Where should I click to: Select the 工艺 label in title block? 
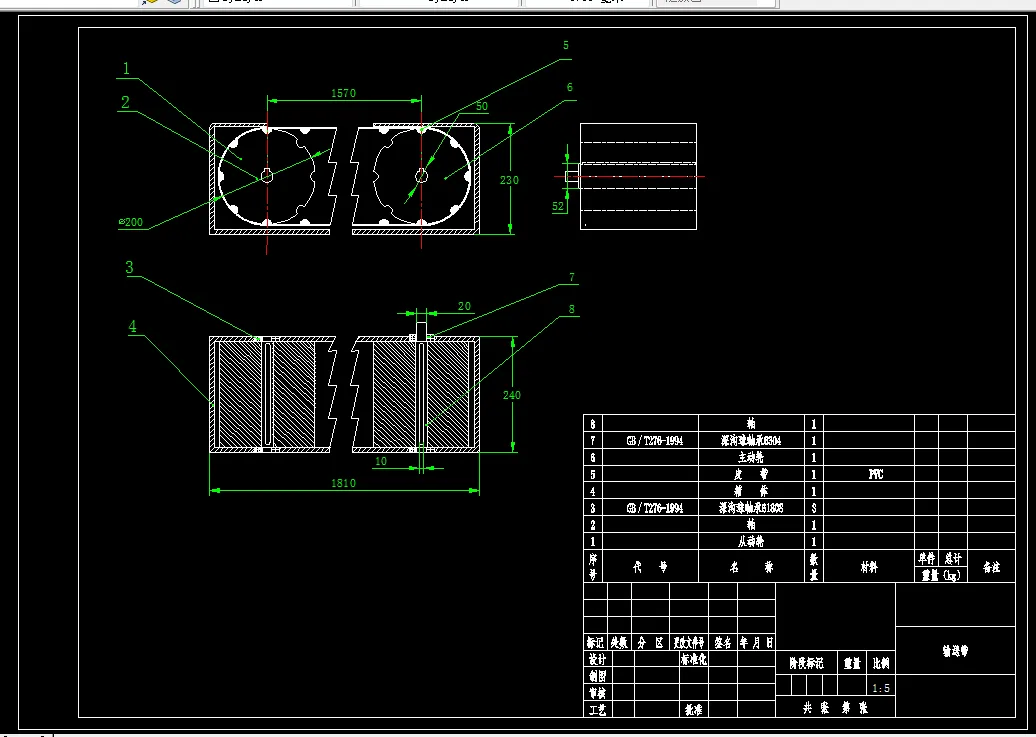click(x=597, y=710)
